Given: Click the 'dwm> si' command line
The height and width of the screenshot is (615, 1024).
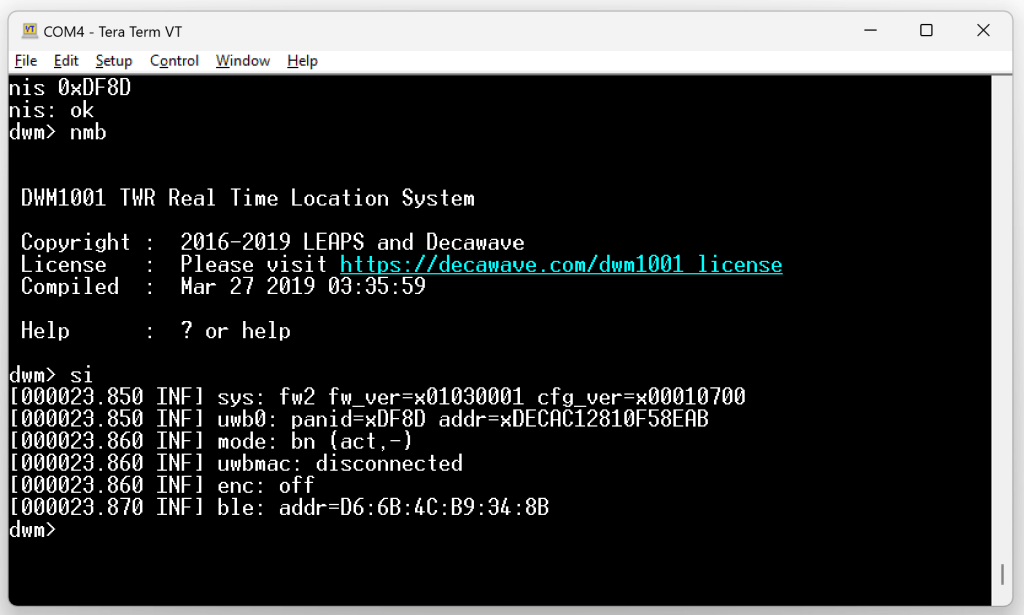Looking at the screenshot, I should [51, 375].
